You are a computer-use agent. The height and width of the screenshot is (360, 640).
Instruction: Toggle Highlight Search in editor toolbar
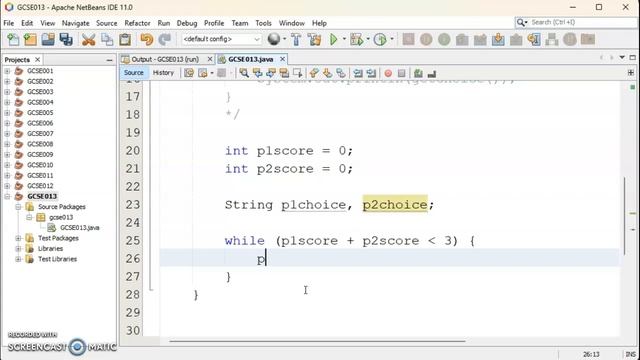point(284,73)
